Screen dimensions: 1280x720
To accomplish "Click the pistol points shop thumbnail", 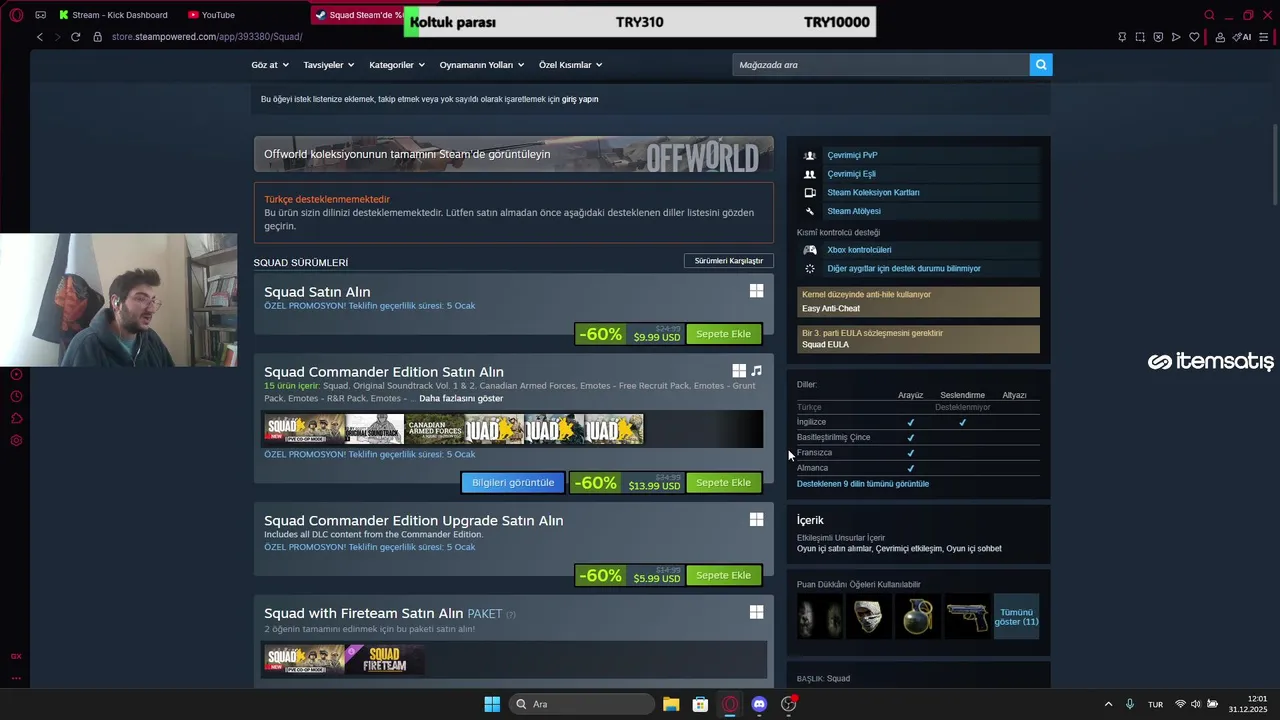I will tap(967, 617).
